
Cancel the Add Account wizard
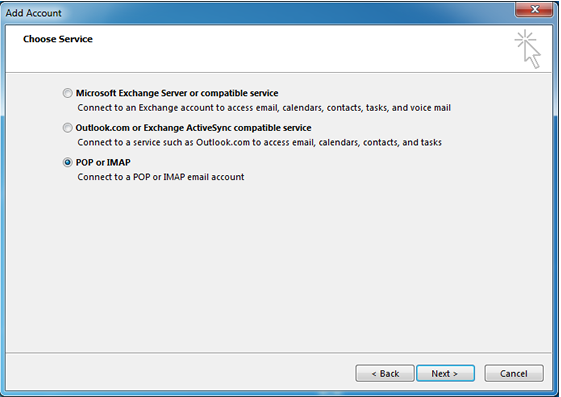point(514,373)
